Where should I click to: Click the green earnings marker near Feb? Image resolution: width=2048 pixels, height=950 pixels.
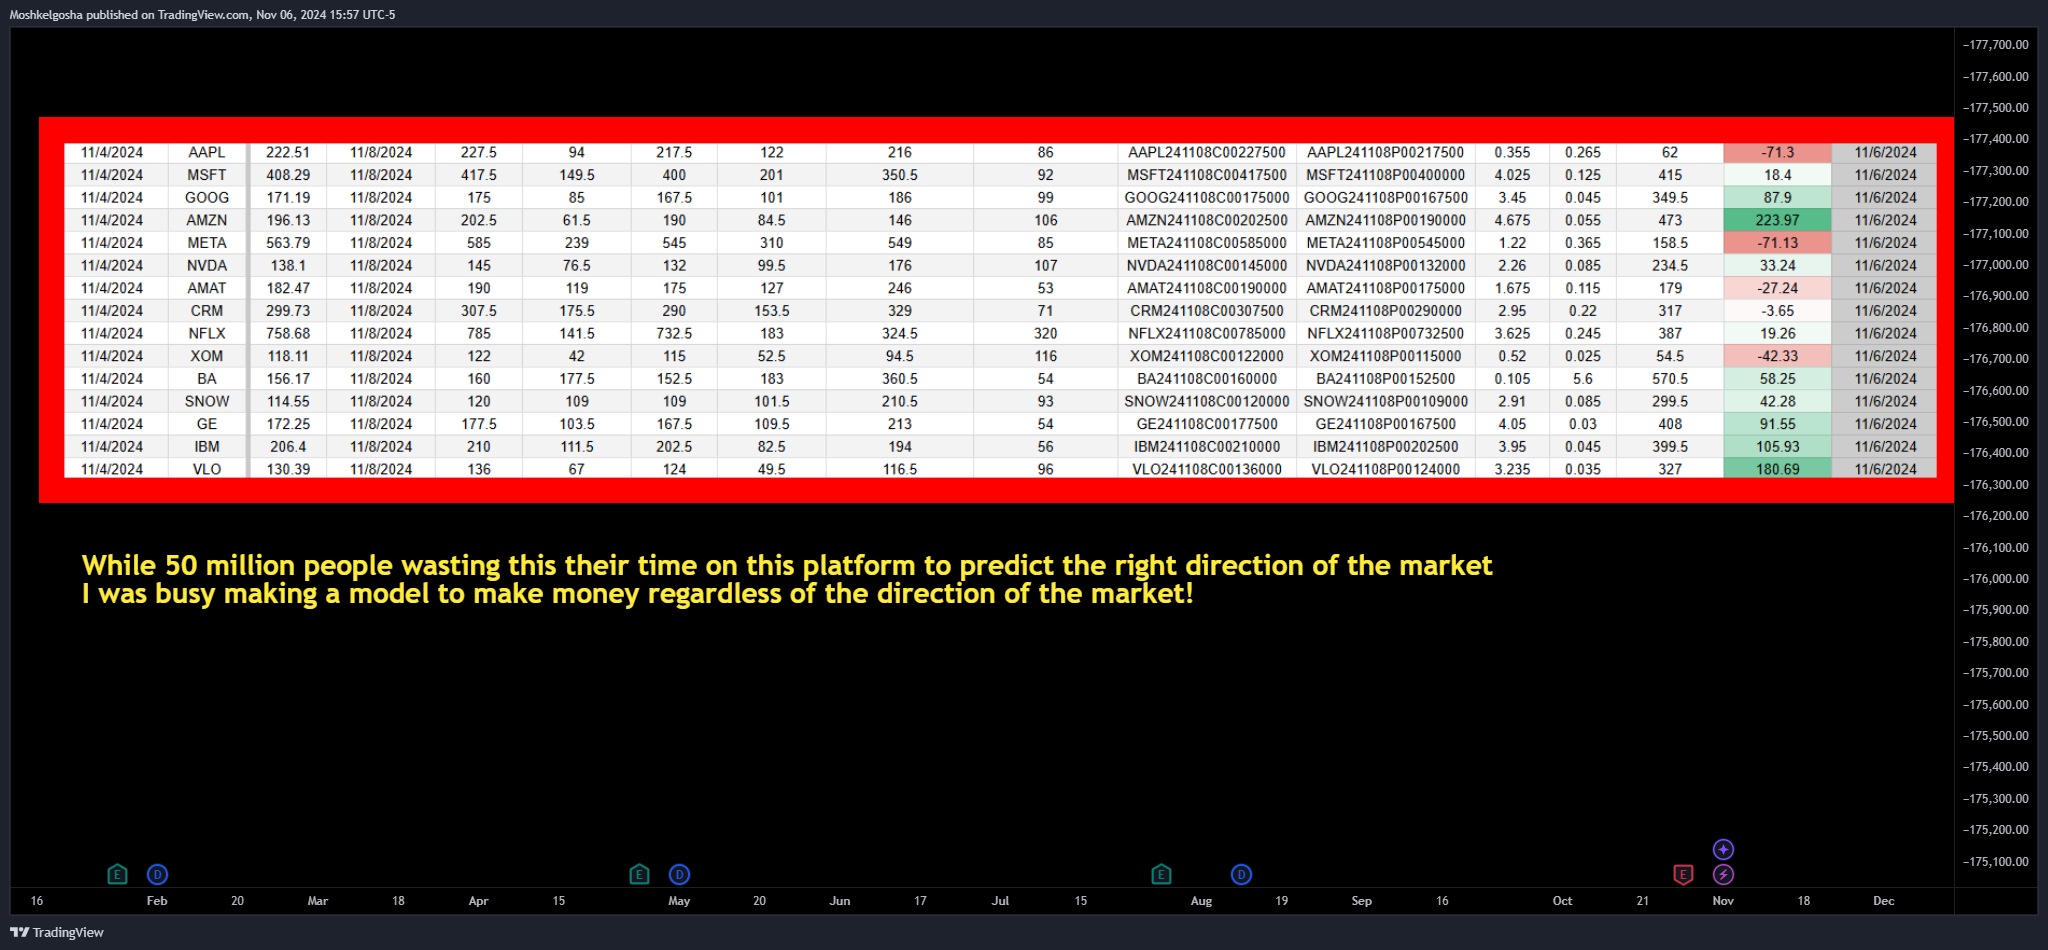[117, 874]
